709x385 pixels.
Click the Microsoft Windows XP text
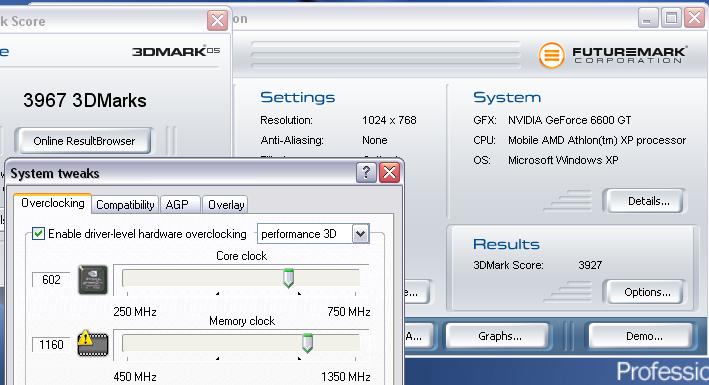[563, 160]
